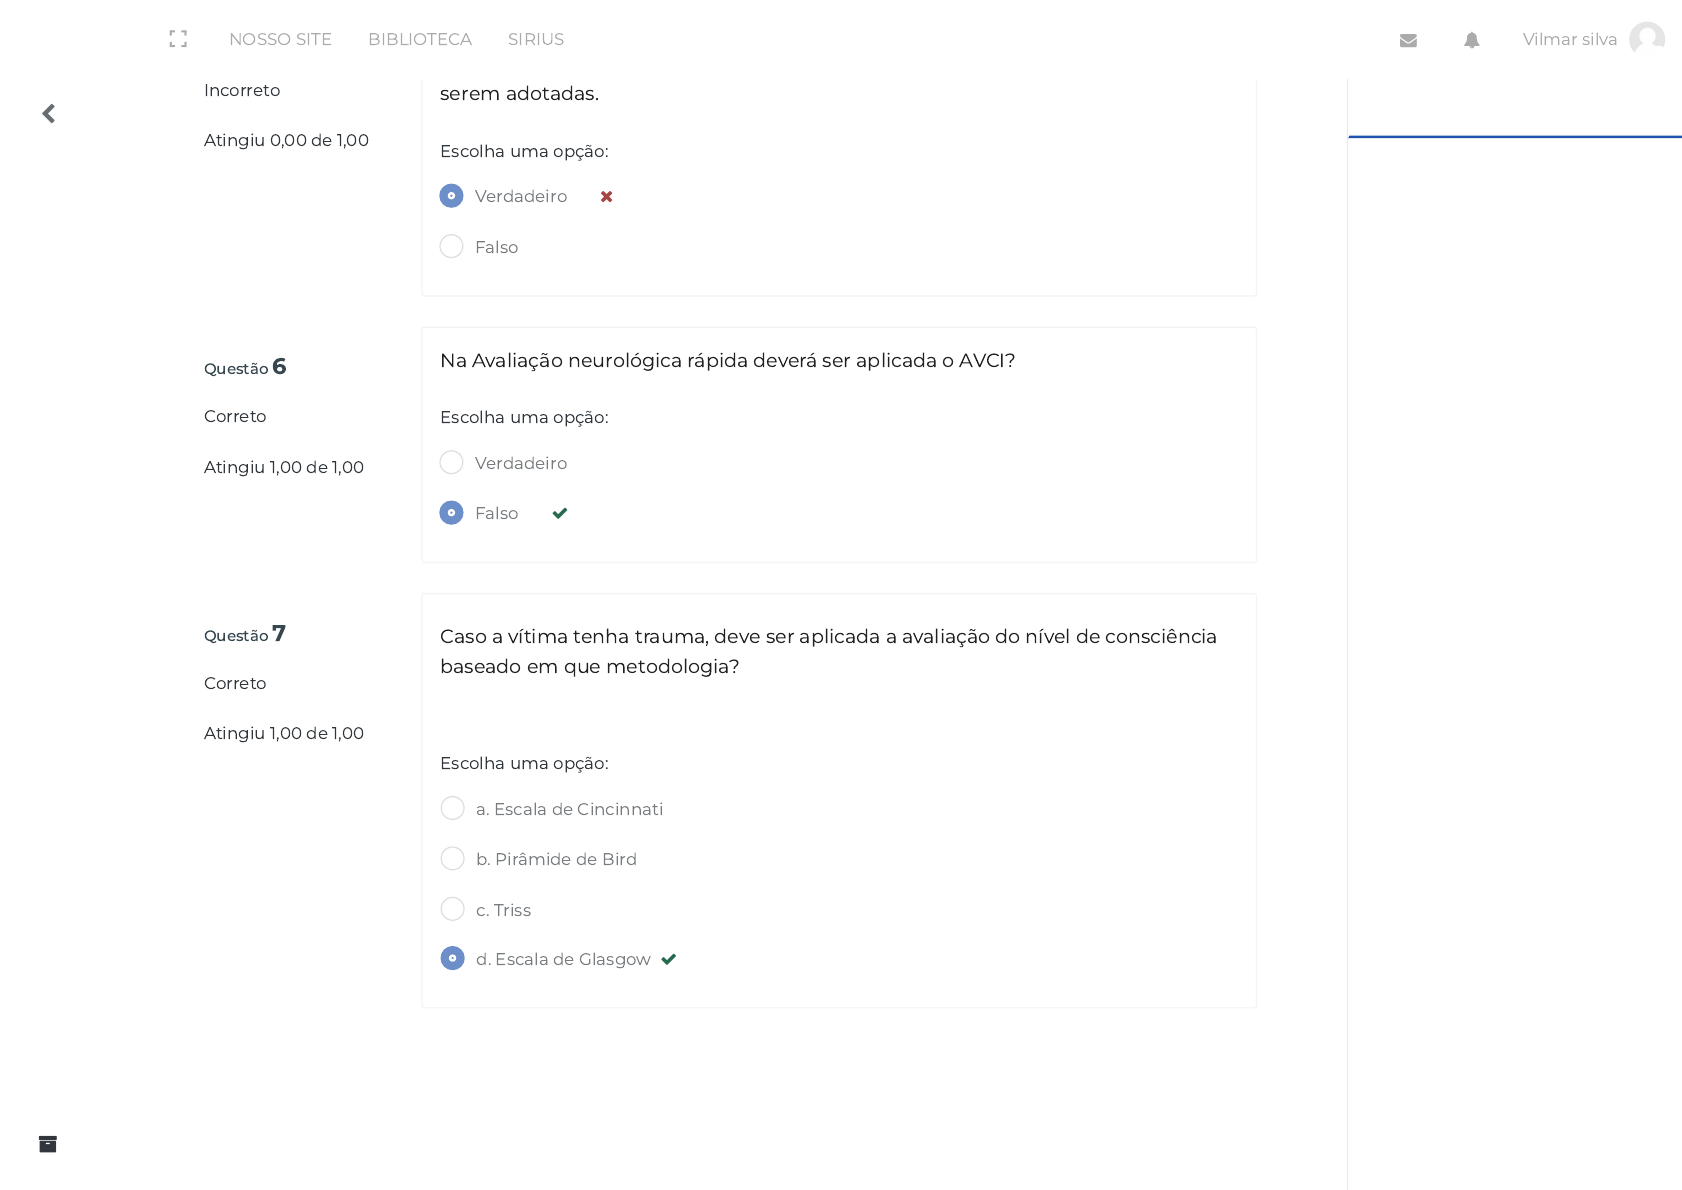Open the notifications bell icon
1682x1190 pixels.
tap(1471, 40)
